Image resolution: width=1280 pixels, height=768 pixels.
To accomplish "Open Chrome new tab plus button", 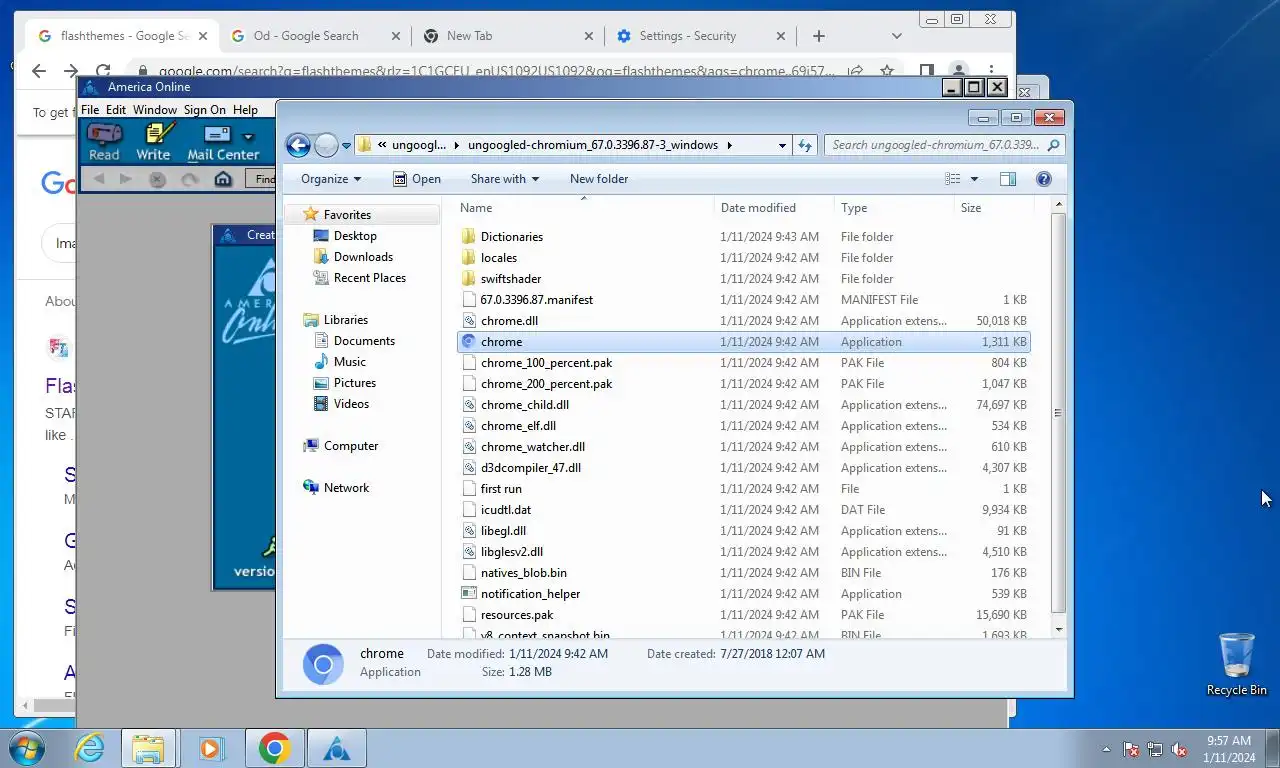I will (819, 36).
